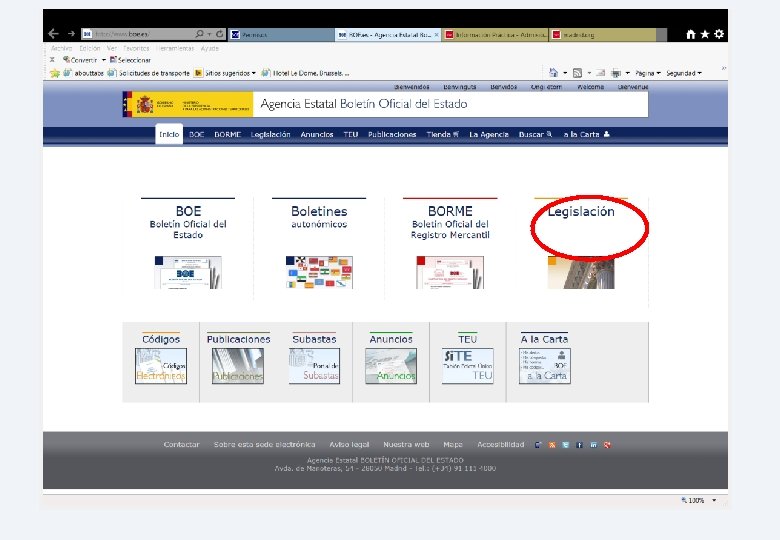The image size is (780, 540).
Task: Open the mobile site icon in footer
Action: 538,445
